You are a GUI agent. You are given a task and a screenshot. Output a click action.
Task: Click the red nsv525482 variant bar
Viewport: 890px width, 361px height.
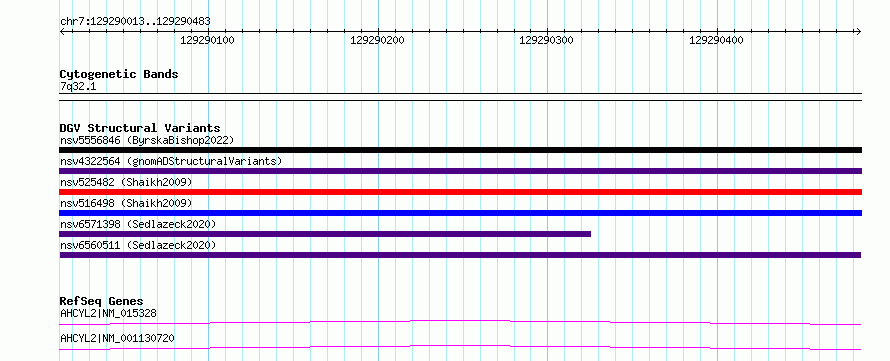tap(460, 192)
